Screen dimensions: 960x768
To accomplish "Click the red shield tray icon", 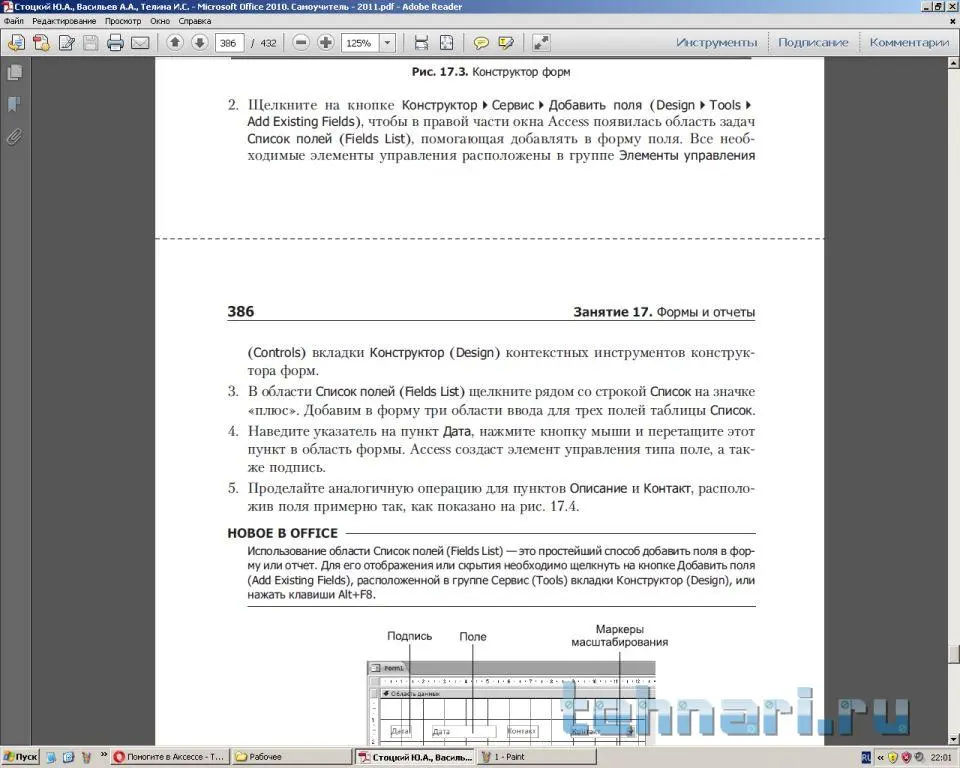I will click(x=906, y=758).
